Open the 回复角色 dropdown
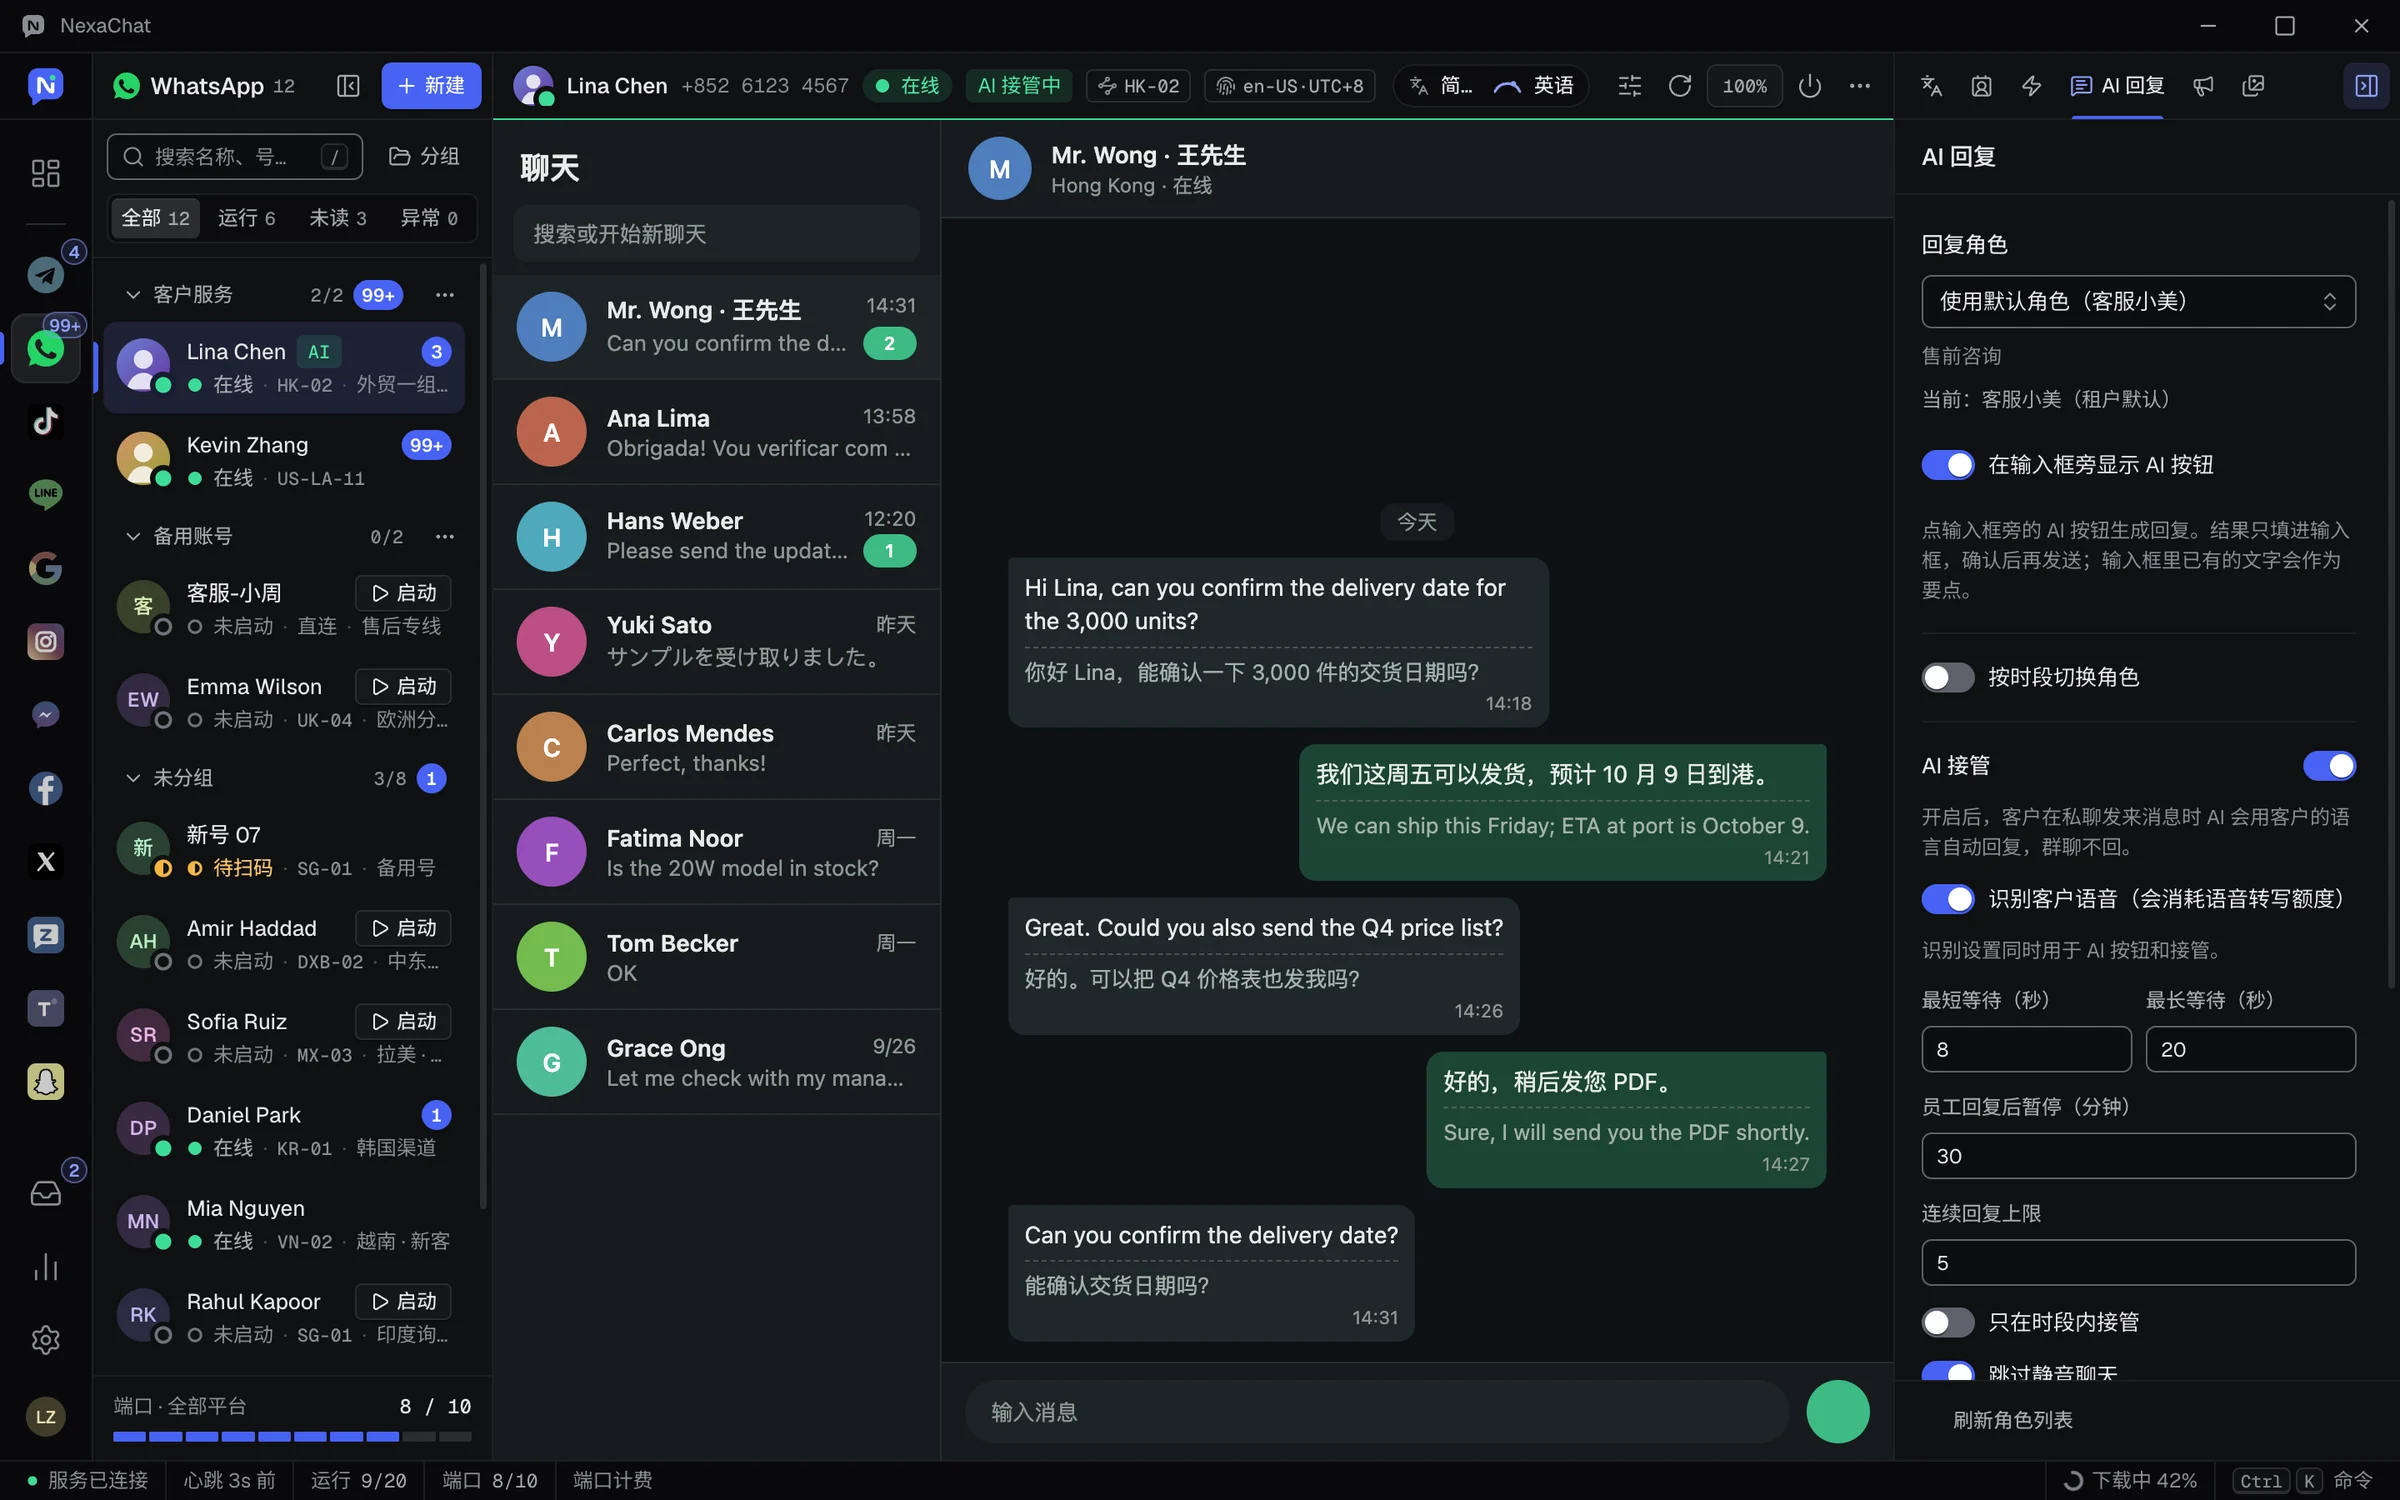Image resolution: width=2400 pixels, height=1500 pixels. [2138, 301]
